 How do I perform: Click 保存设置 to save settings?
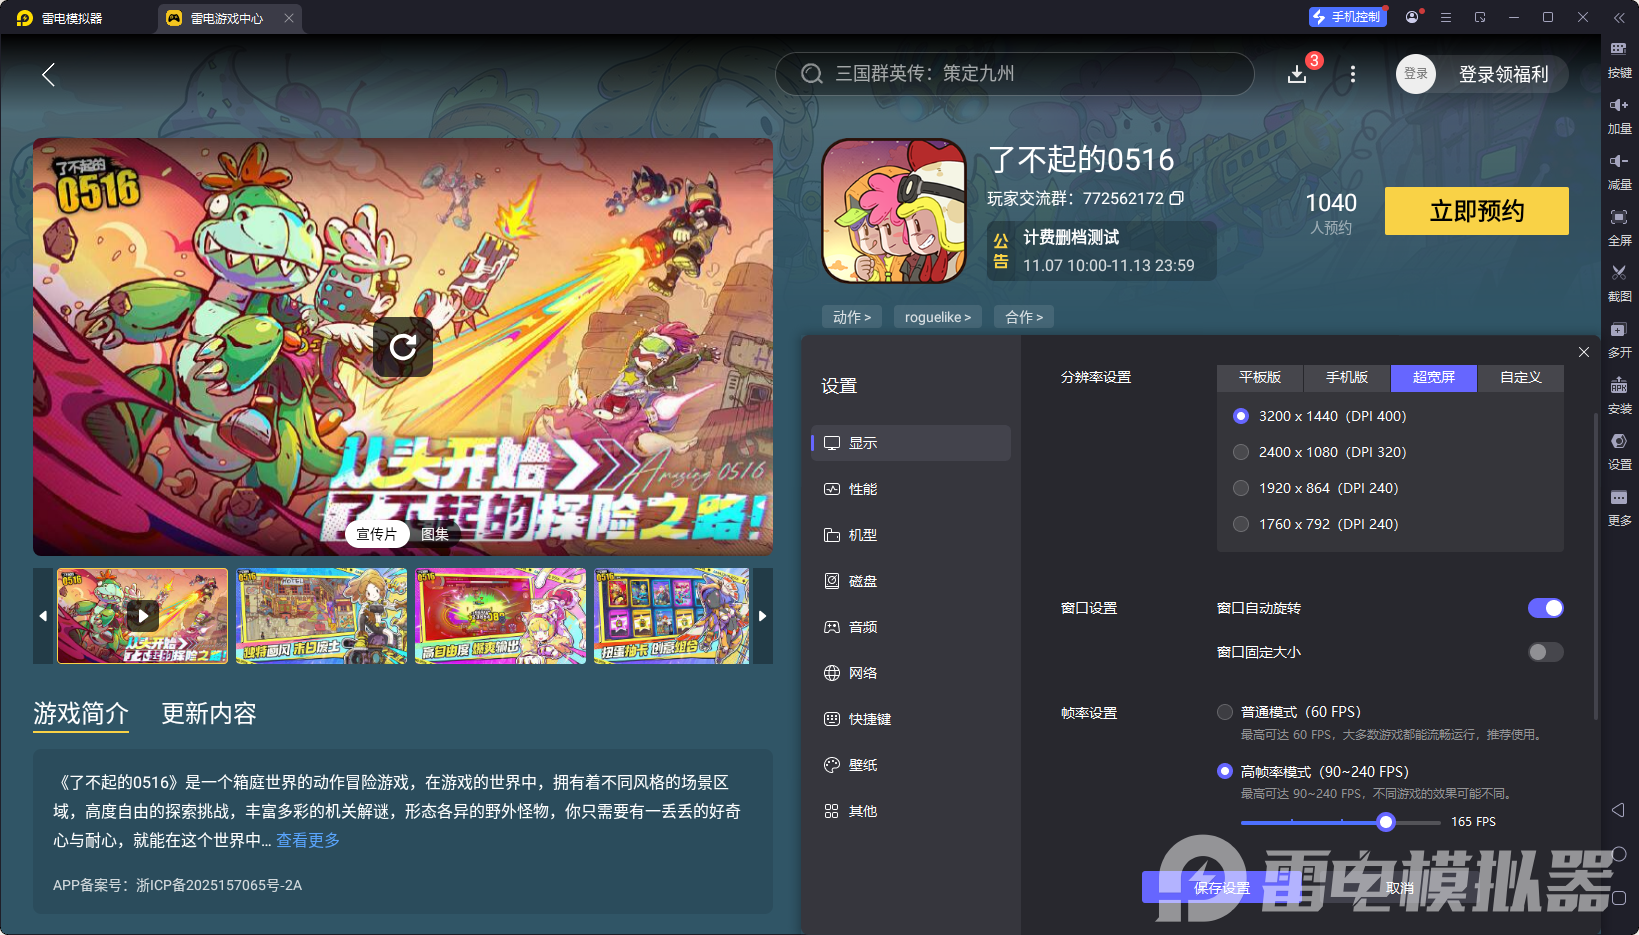pos(1222,888)
